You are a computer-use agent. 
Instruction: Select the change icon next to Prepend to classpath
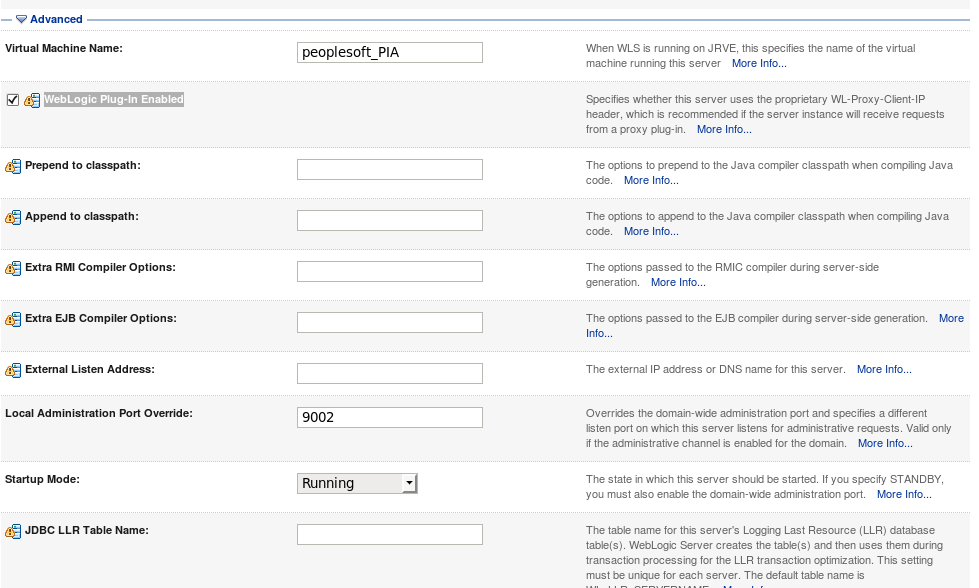pyautogui.click(x=13, y=166)
